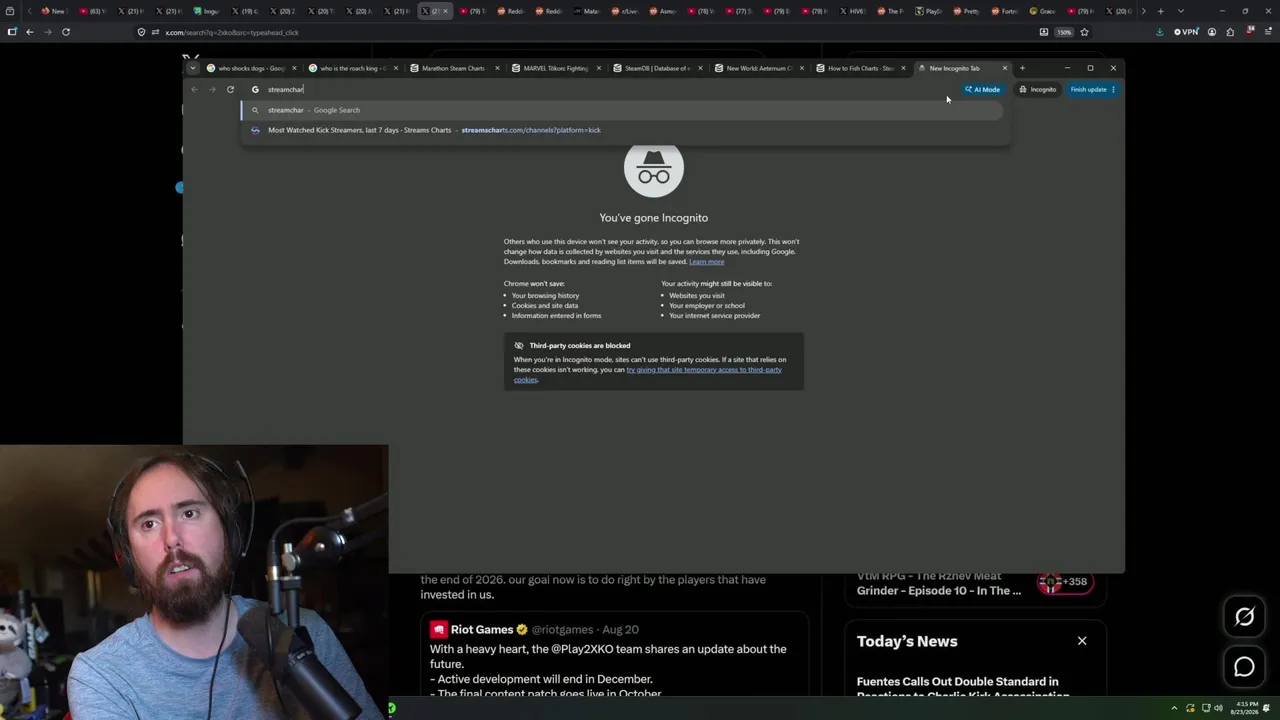1280x720 pixels.
Task: Close the New Incognito Tab
Action: pos(1005,68)
